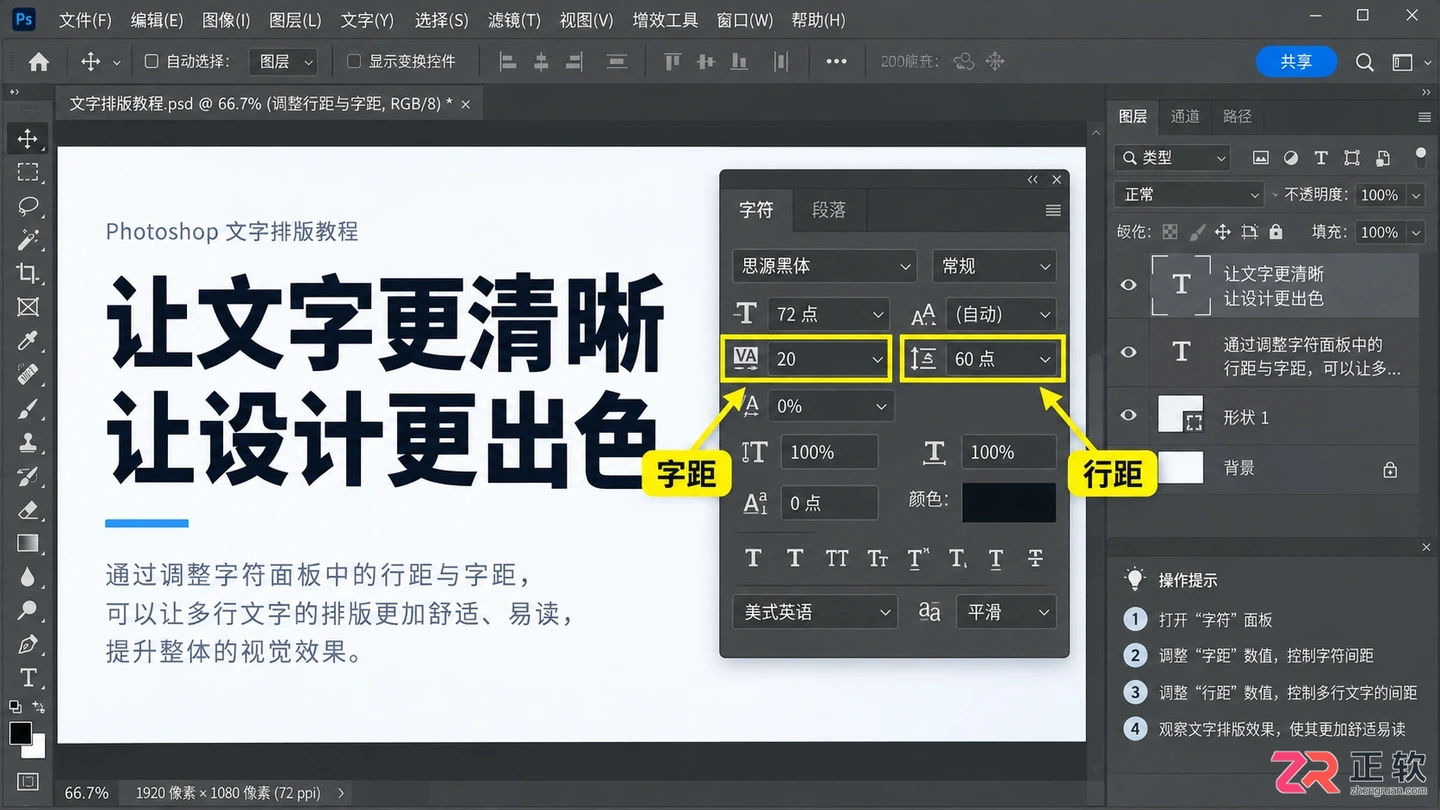Open the options bar more (…) button
This screenshot has height=810, width=1440.
pyautogui.click(x=836, y=62)
